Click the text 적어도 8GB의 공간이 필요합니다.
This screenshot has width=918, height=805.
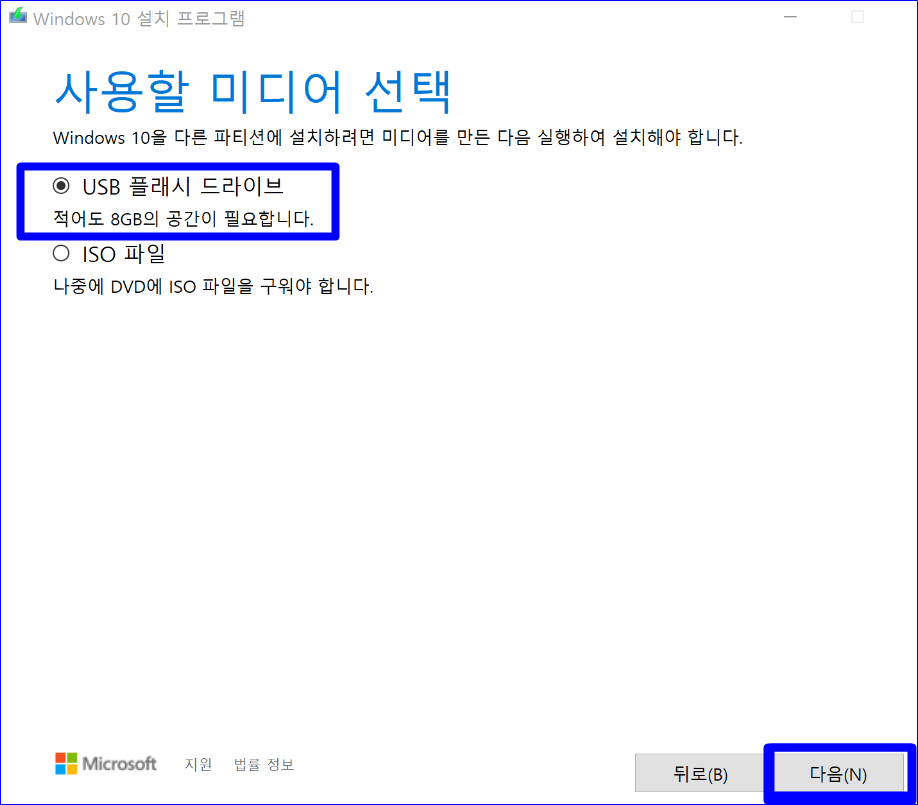(183, 218)
